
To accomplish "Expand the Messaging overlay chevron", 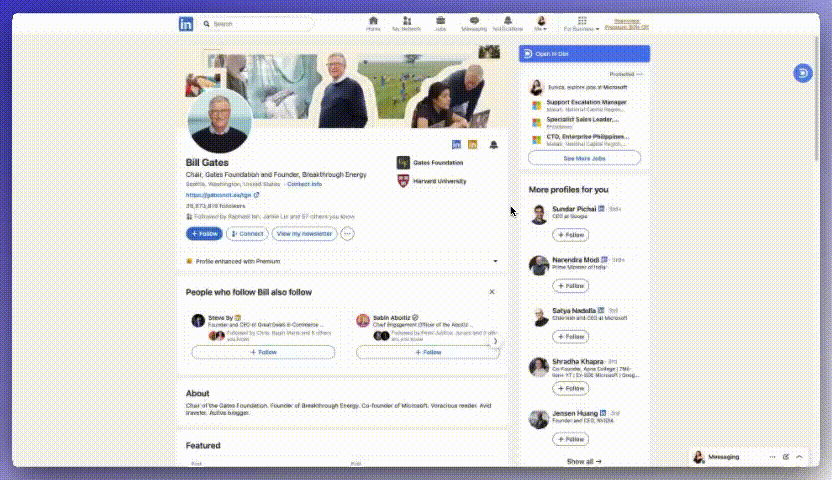I will pyautogui.click(x=799, y=457).
